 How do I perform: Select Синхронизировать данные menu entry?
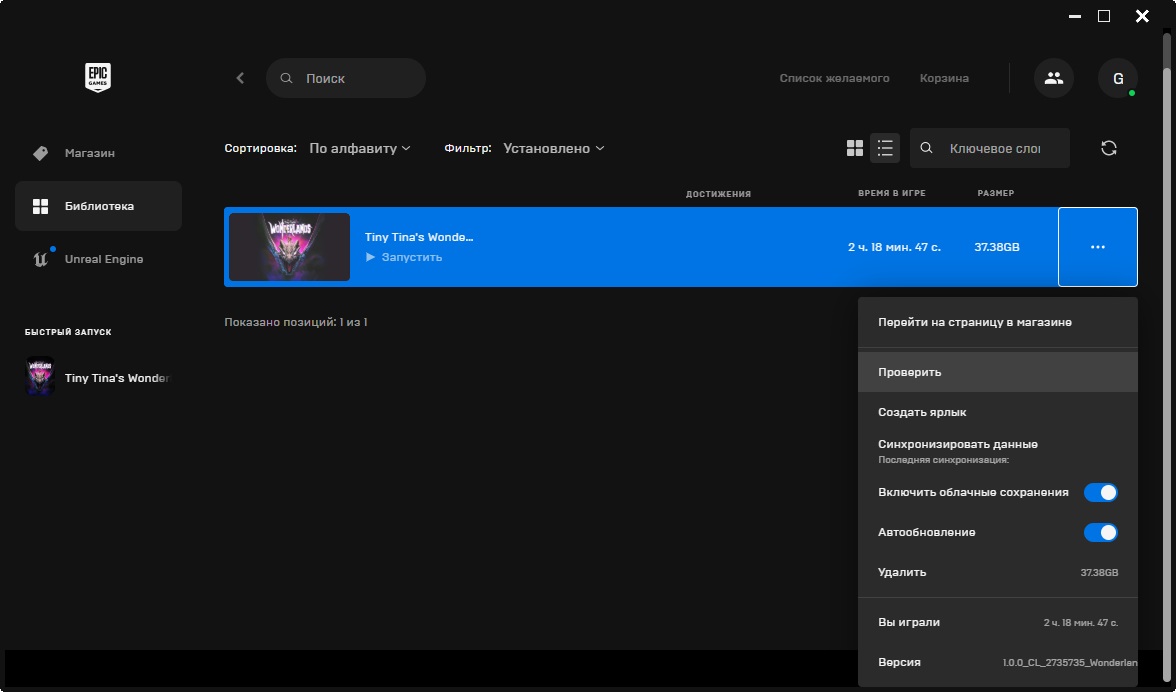point(998,451)
